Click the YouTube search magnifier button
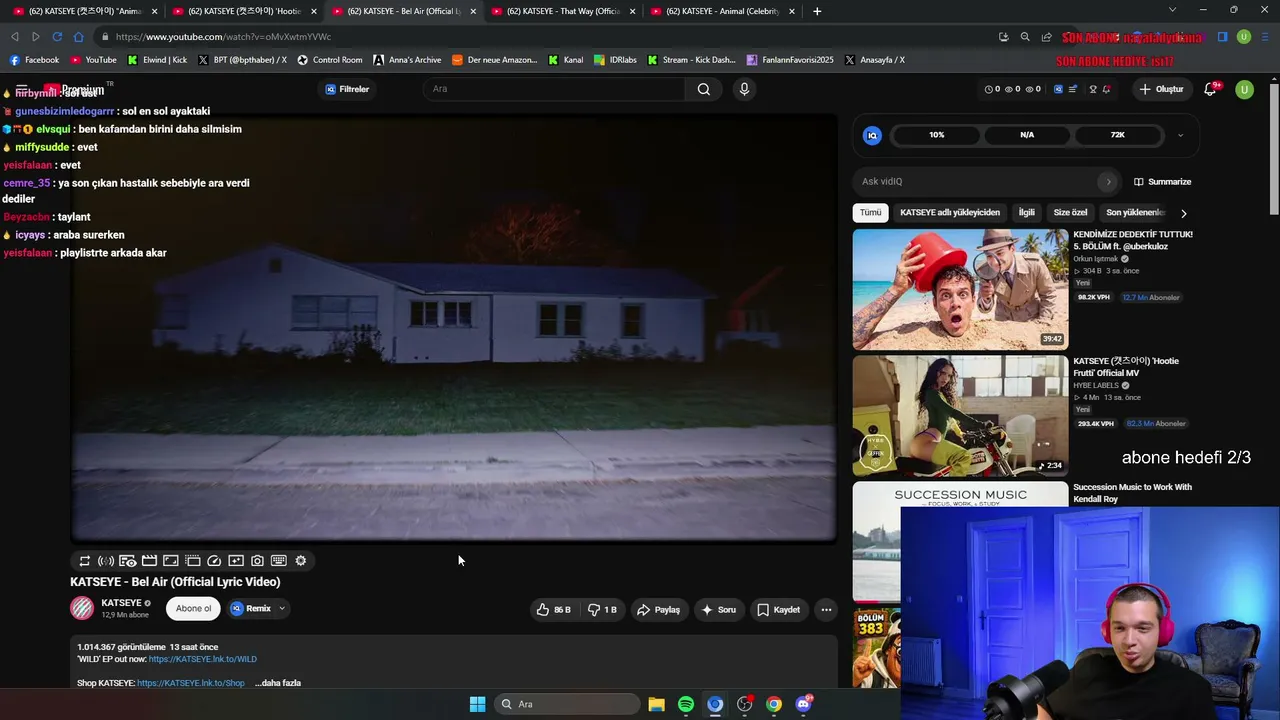Image resolution: width=1280 pixels, height=720 pixels. point(704,89)
